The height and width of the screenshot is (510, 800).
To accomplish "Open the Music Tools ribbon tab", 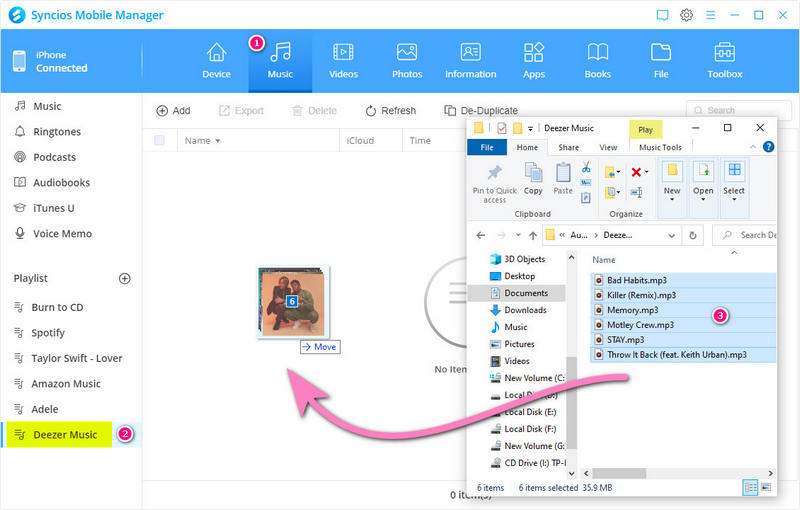I will coord(660,147).
